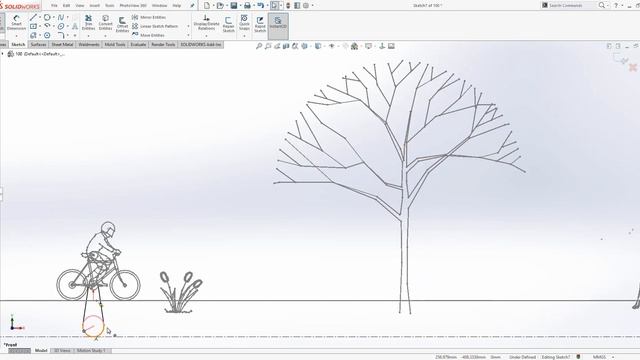The image size is (640, 360).
Task: Toggle the Rapid Sketch button
Action: tap(260, 24)
